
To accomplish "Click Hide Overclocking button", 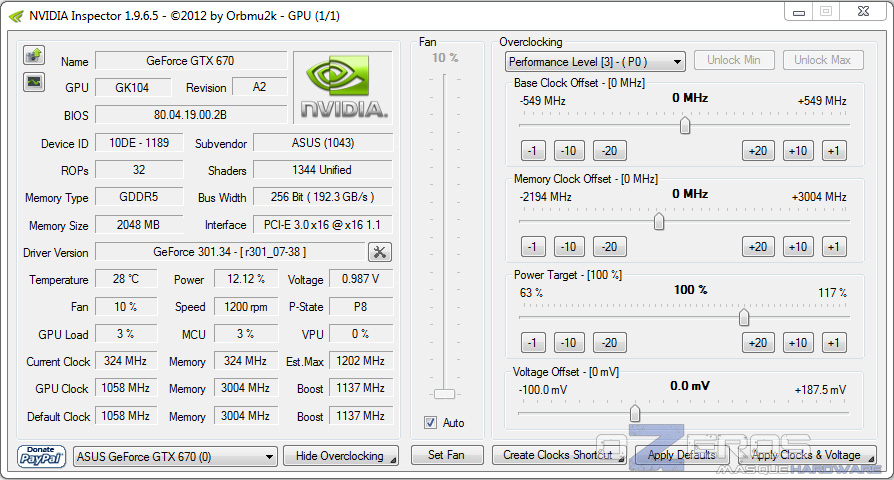I will point(340,456).
